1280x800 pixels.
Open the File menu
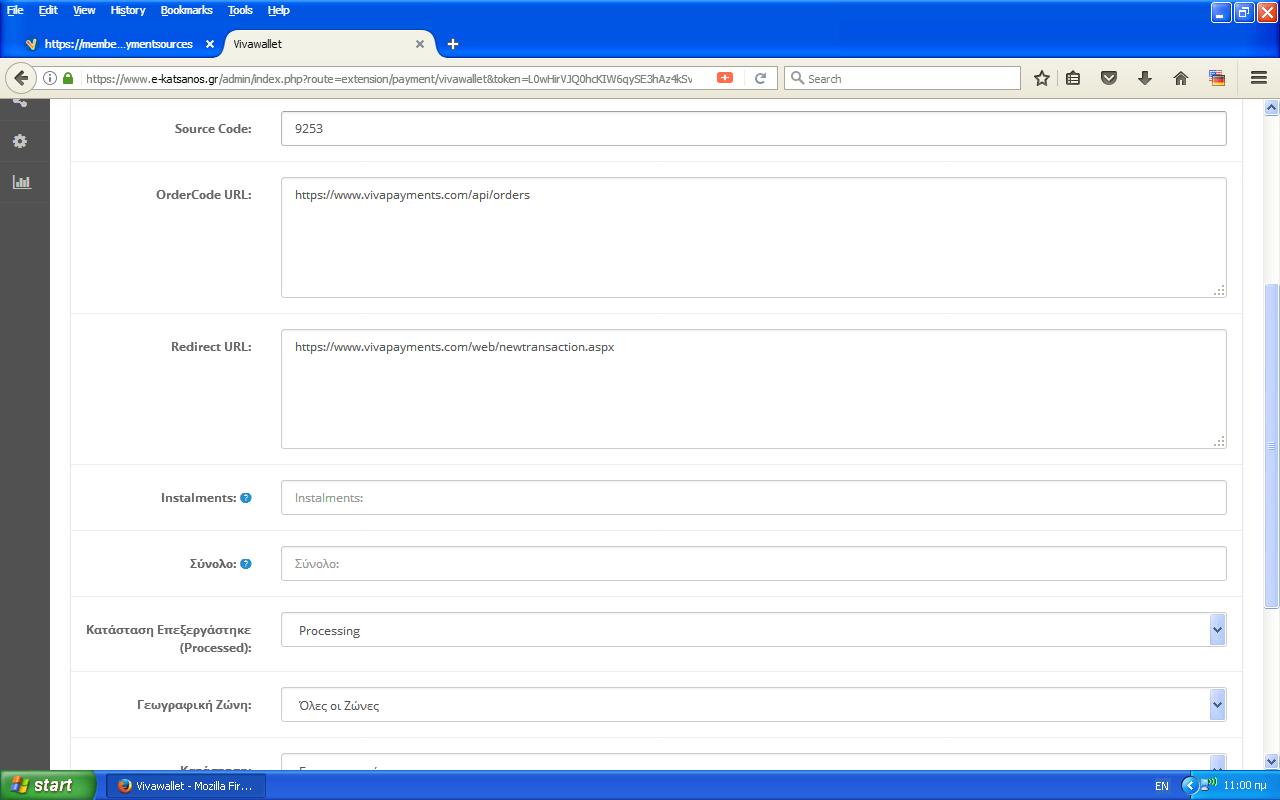click(x=15, y=10)
